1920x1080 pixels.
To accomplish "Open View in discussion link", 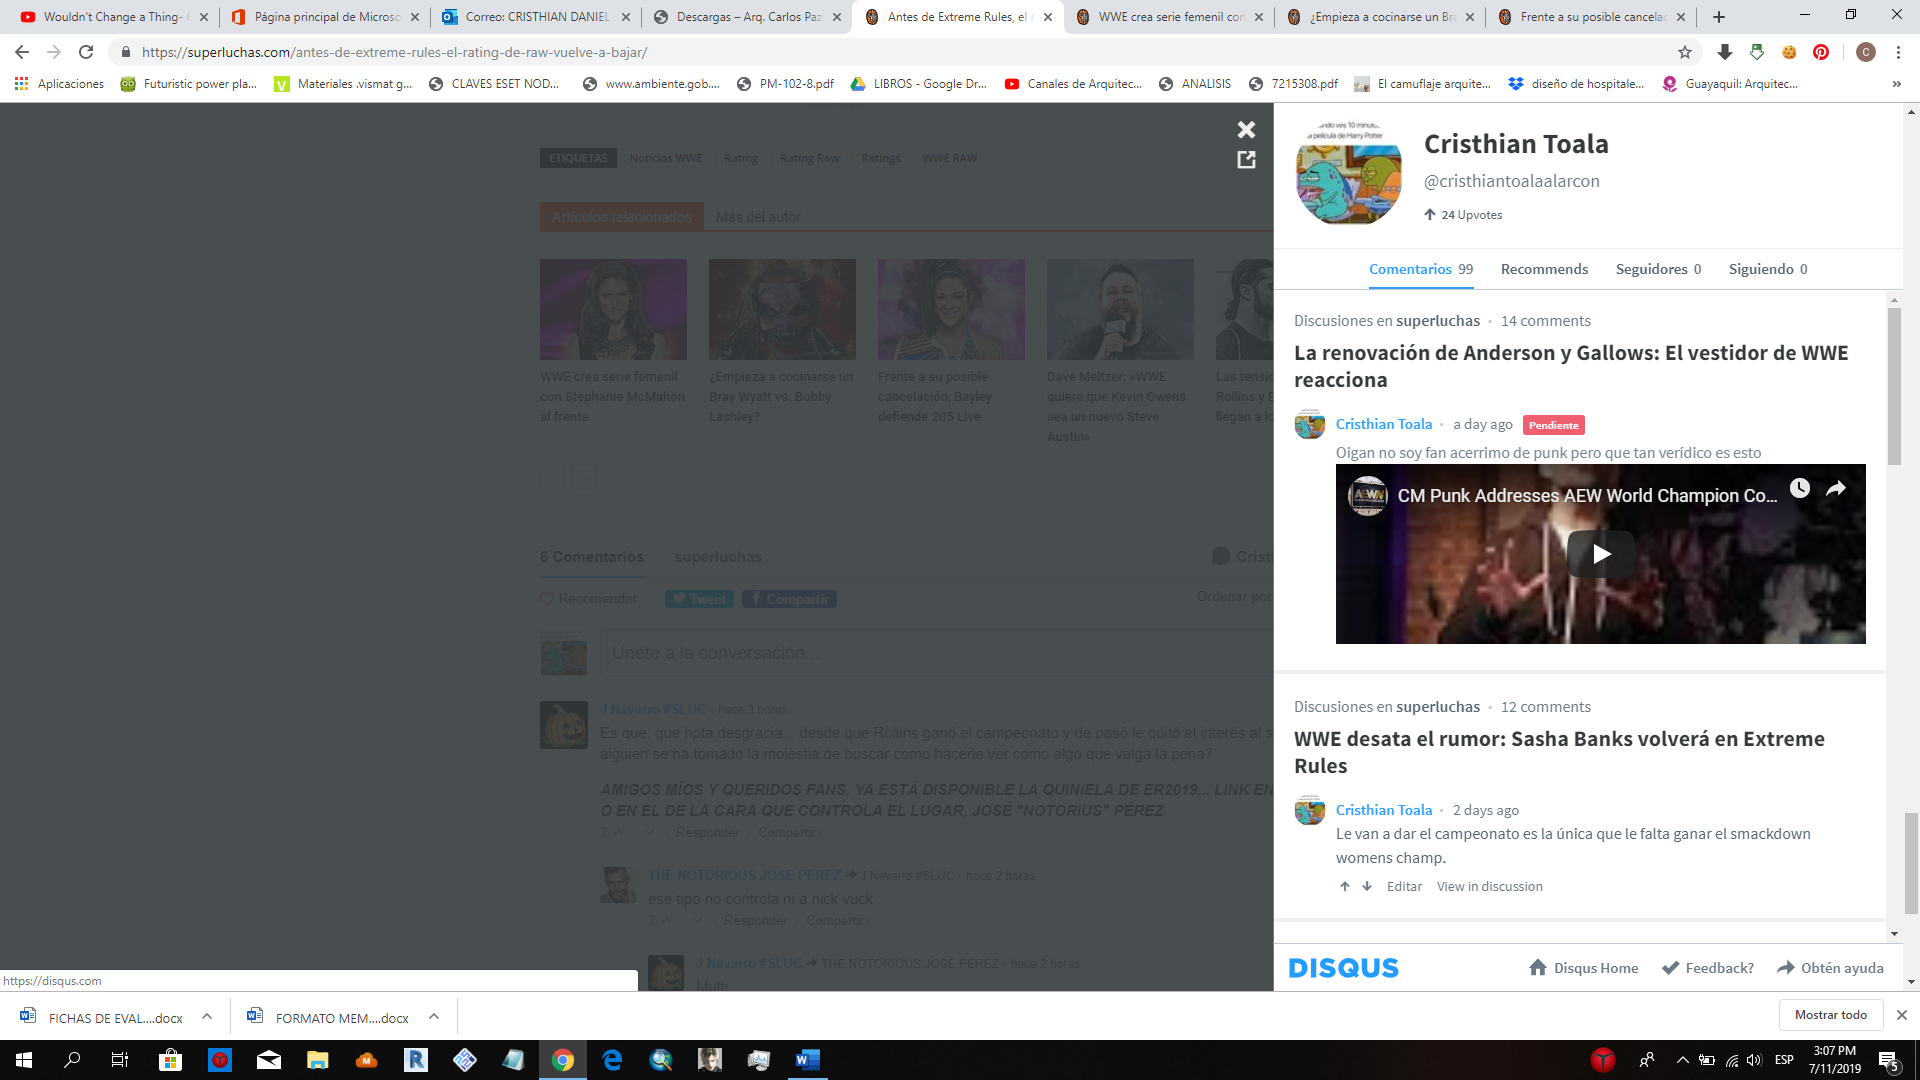I will (x=1490, y=886).
